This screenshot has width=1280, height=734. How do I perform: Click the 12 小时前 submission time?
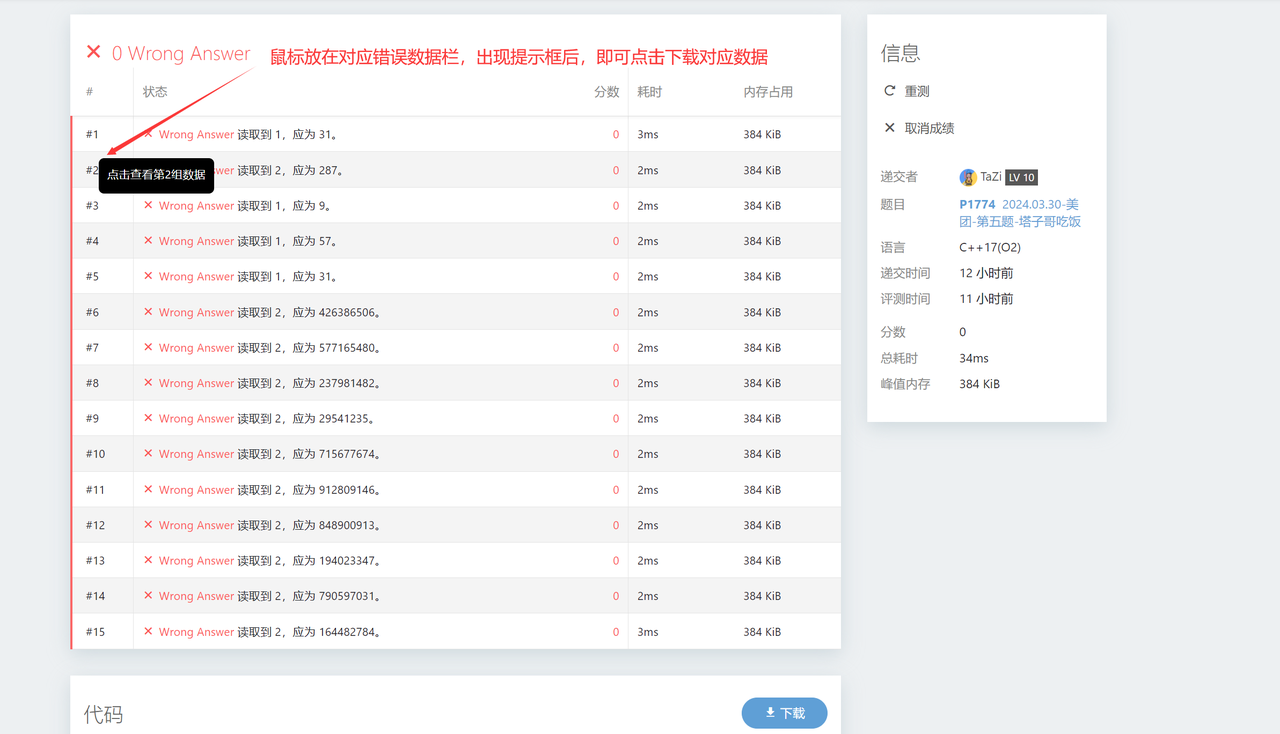click(986, 273)
